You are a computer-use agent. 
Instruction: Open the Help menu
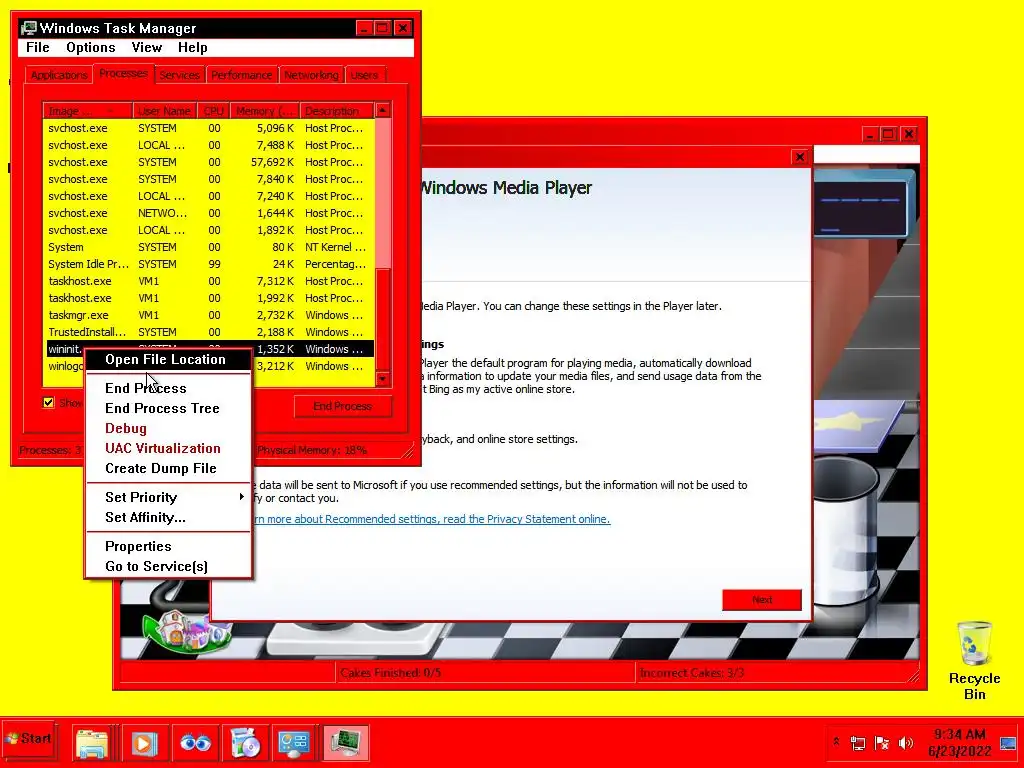[193, 48]
